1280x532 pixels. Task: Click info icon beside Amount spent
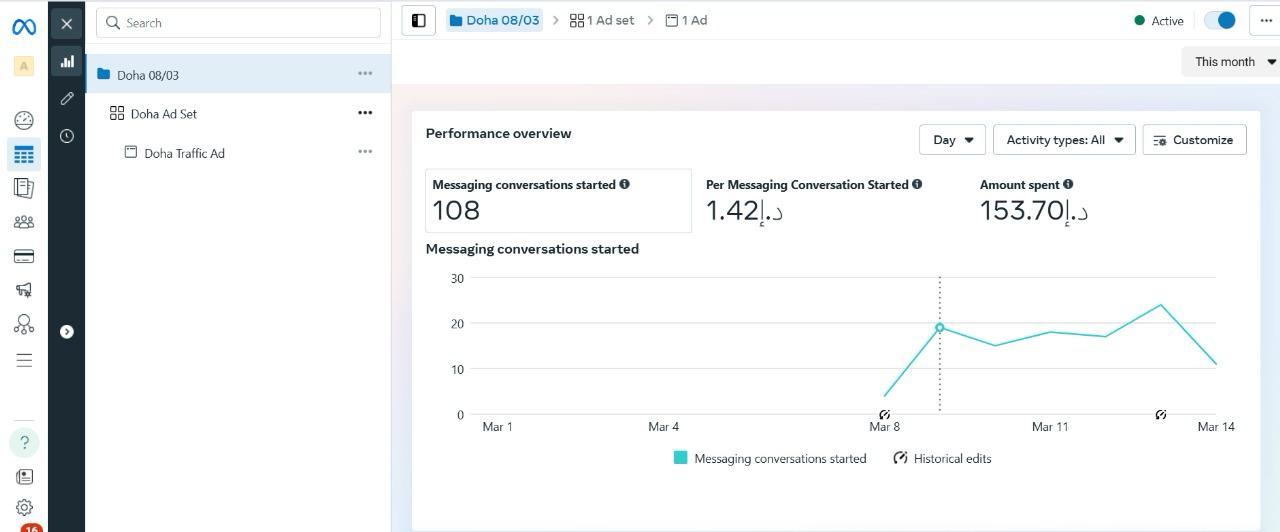point(1068,184)
